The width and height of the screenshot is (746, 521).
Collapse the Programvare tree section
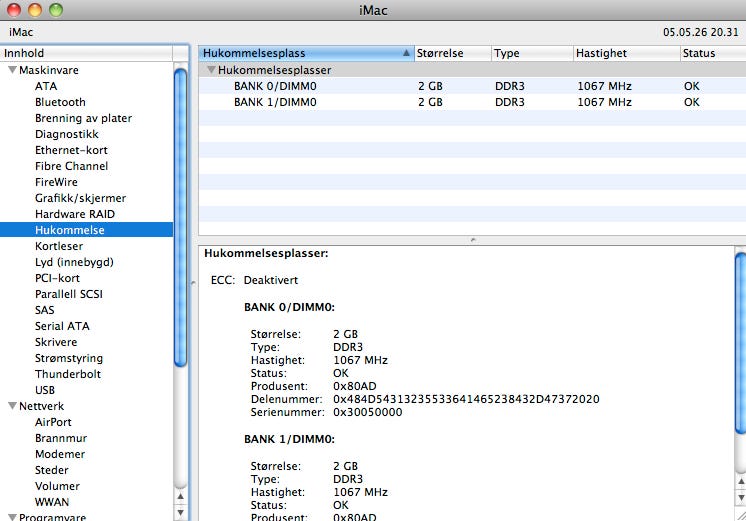[x=12, y=517]
